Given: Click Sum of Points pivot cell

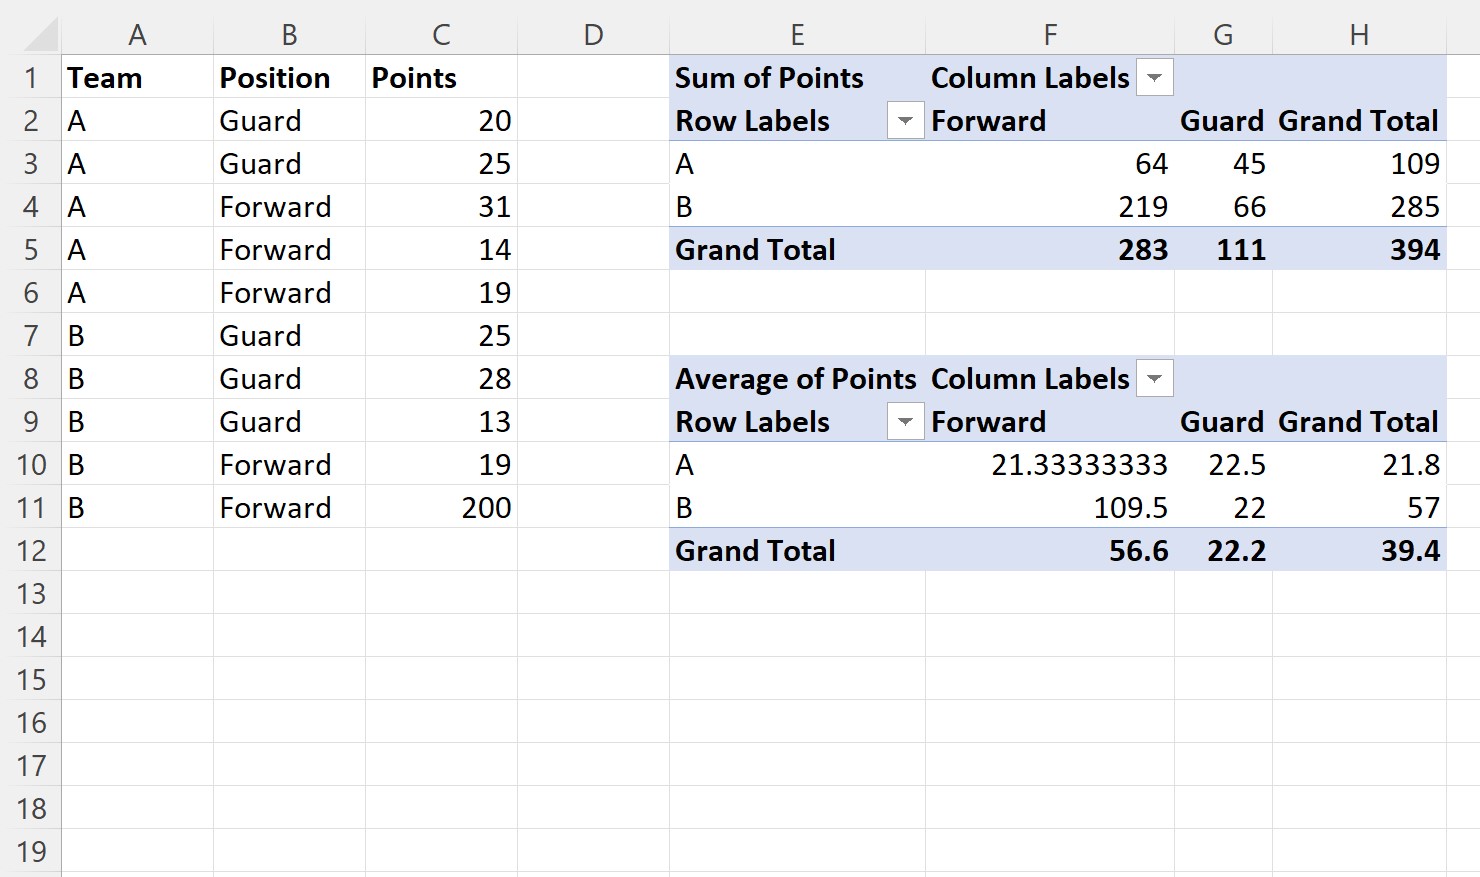Looking at the screenshot, I should click(x=797, y=78).
